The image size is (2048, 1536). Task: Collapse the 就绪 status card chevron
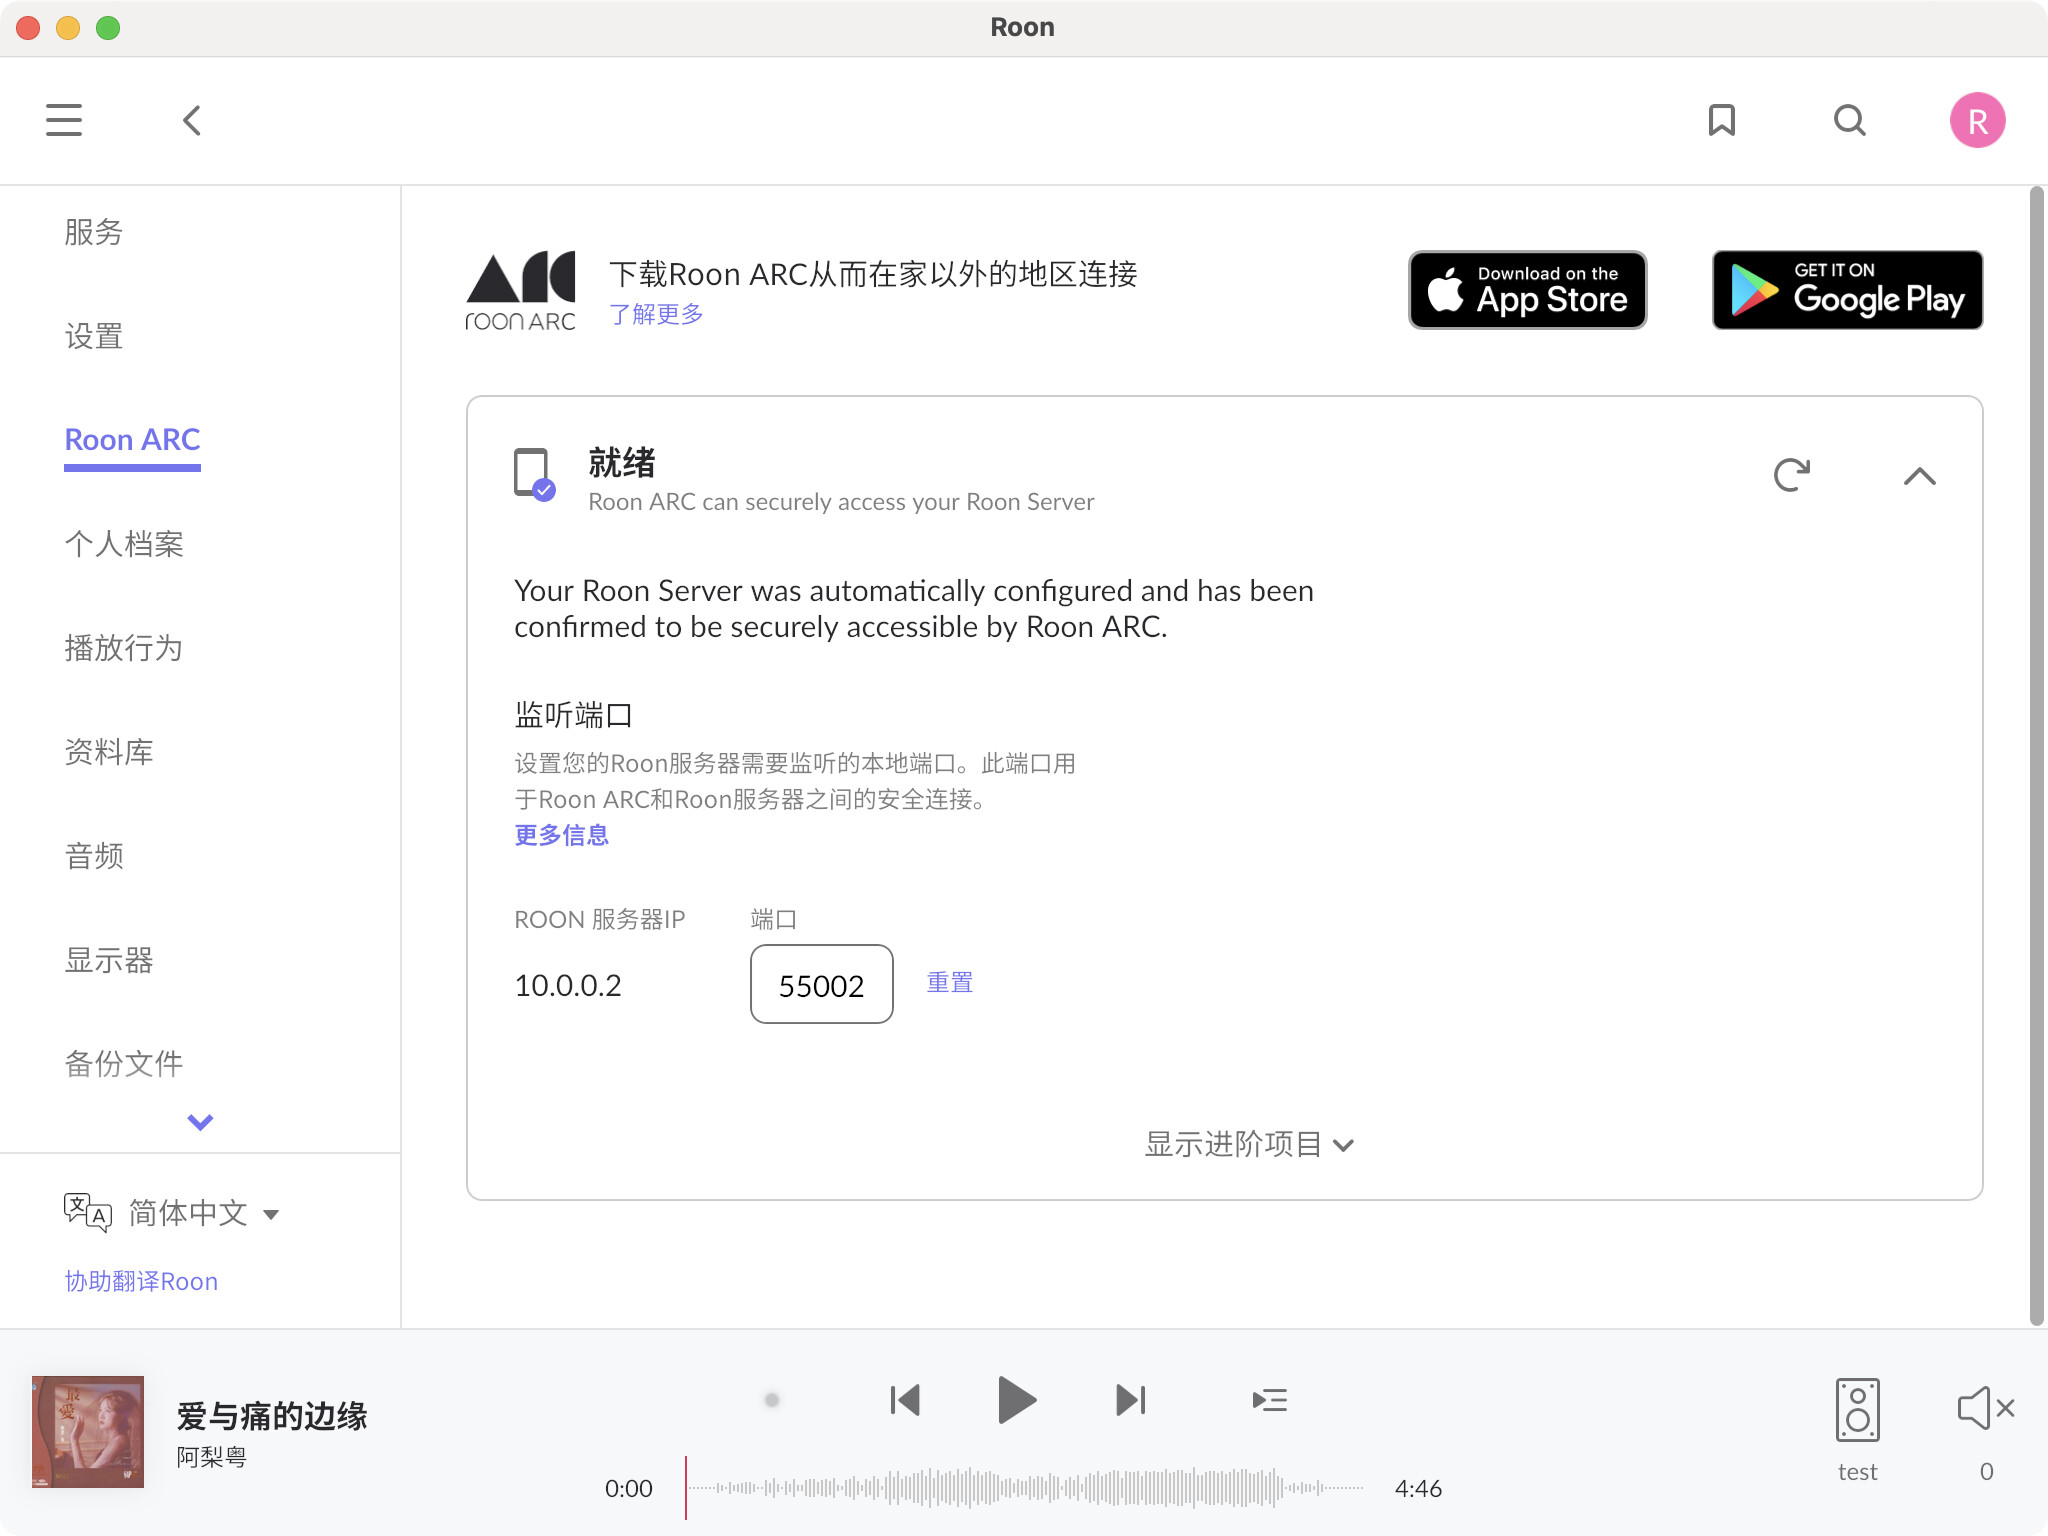pyautogui.click(x=1919, y=477)
